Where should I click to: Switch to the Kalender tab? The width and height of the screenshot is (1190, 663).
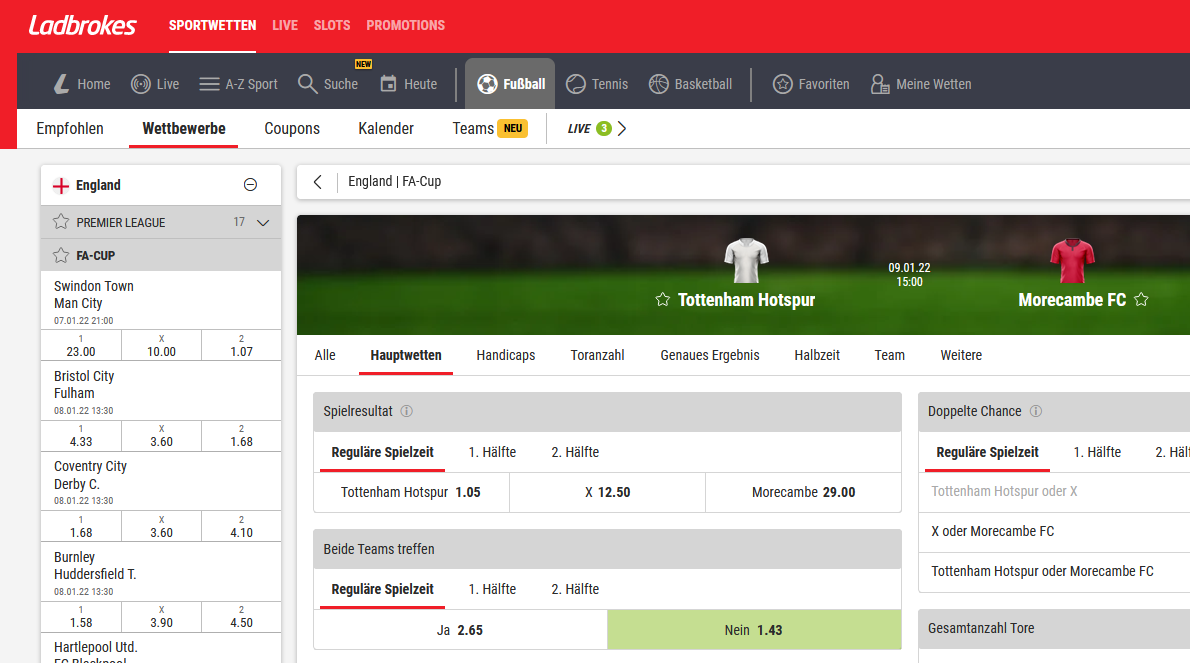coord(386,128)
